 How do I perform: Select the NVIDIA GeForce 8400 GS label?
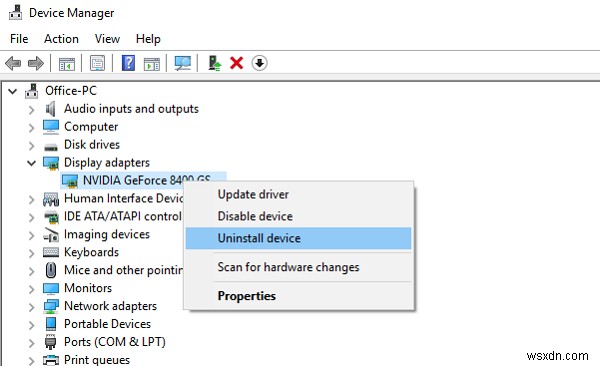[x=147, y=180]
